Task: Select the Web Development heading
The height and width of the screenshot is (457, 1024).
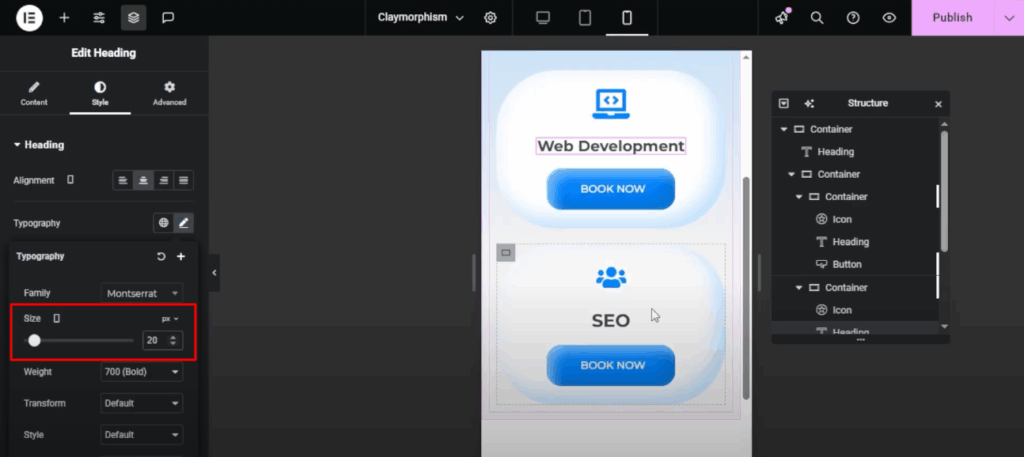Action: coord(611,146)
